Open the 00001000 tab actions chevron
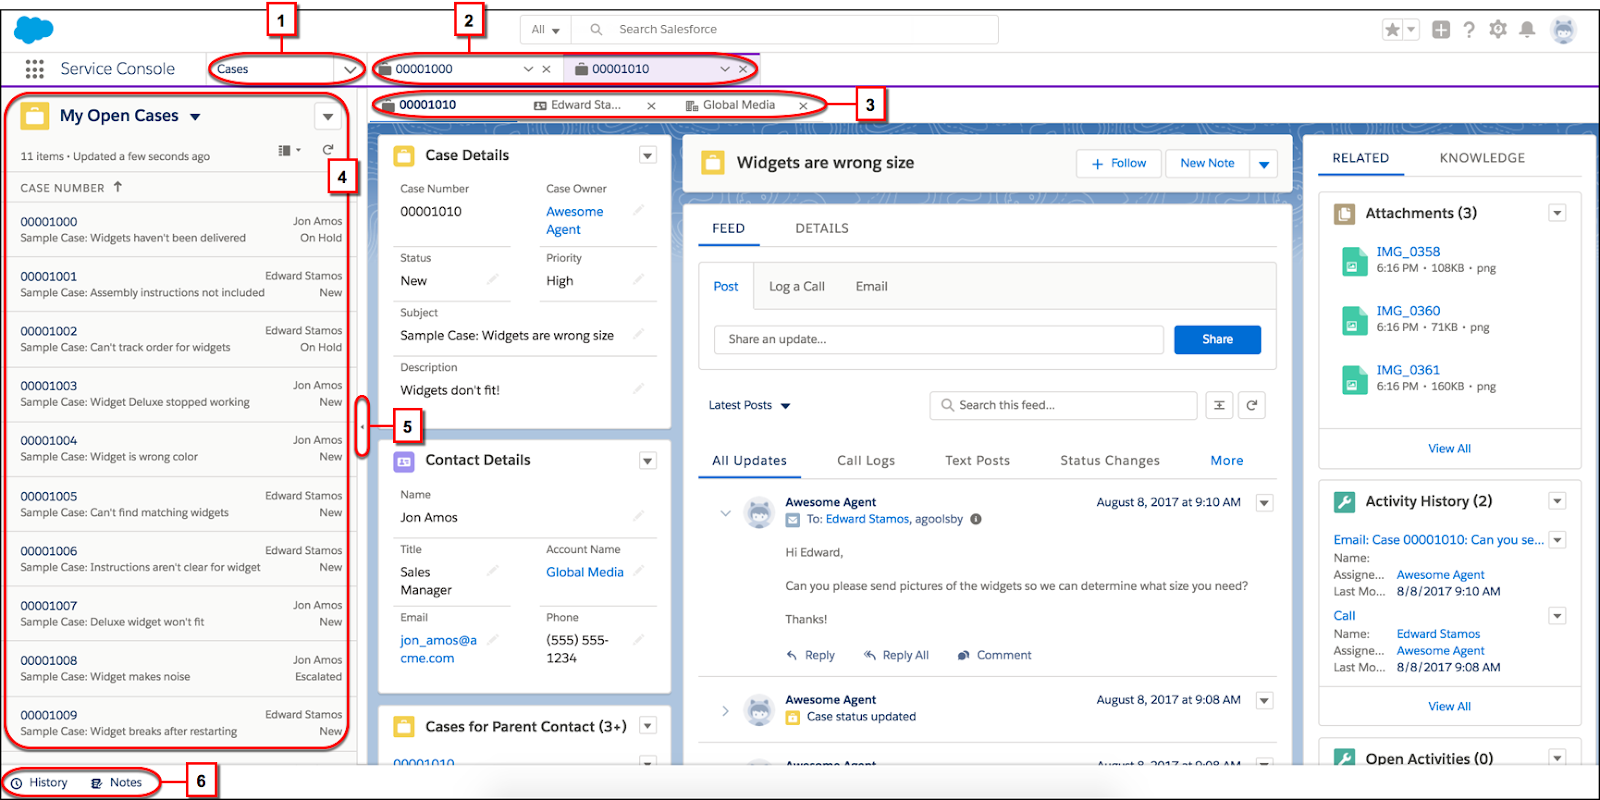 [528, 69]
